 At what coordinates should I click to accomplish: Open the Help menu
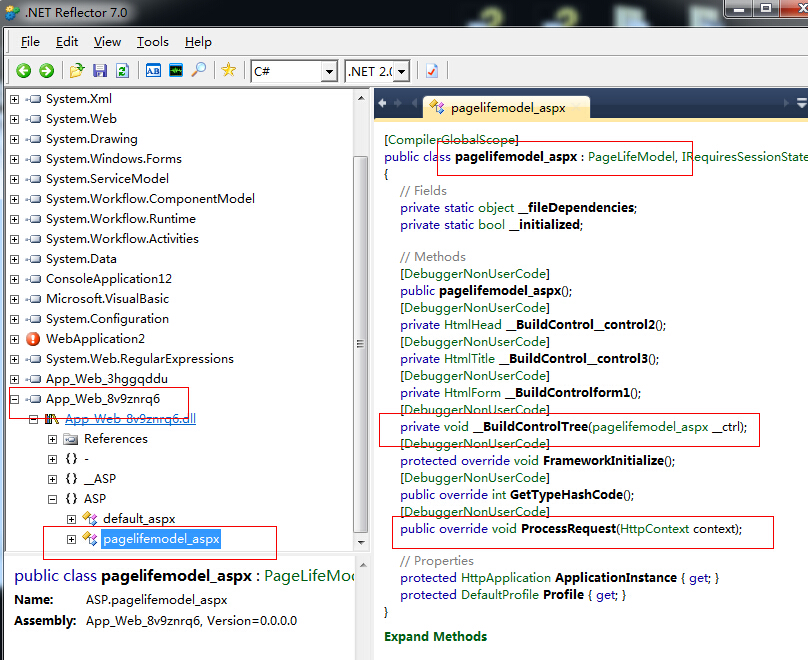198,42
